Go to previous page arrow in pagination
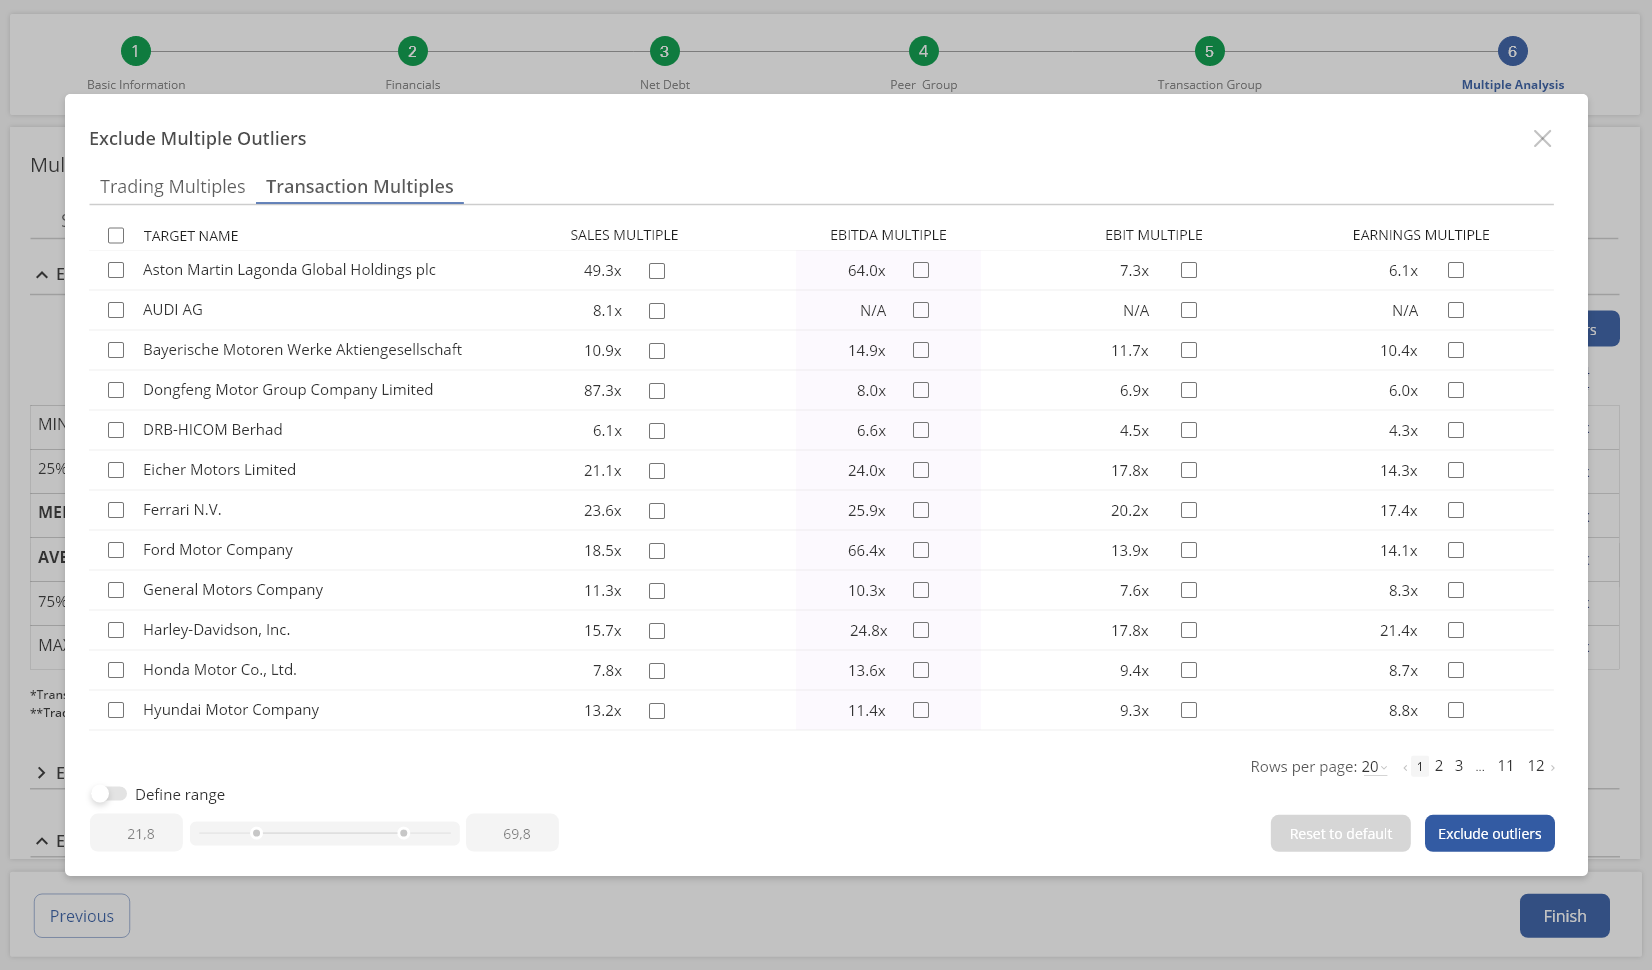 tap(1405, 768)
